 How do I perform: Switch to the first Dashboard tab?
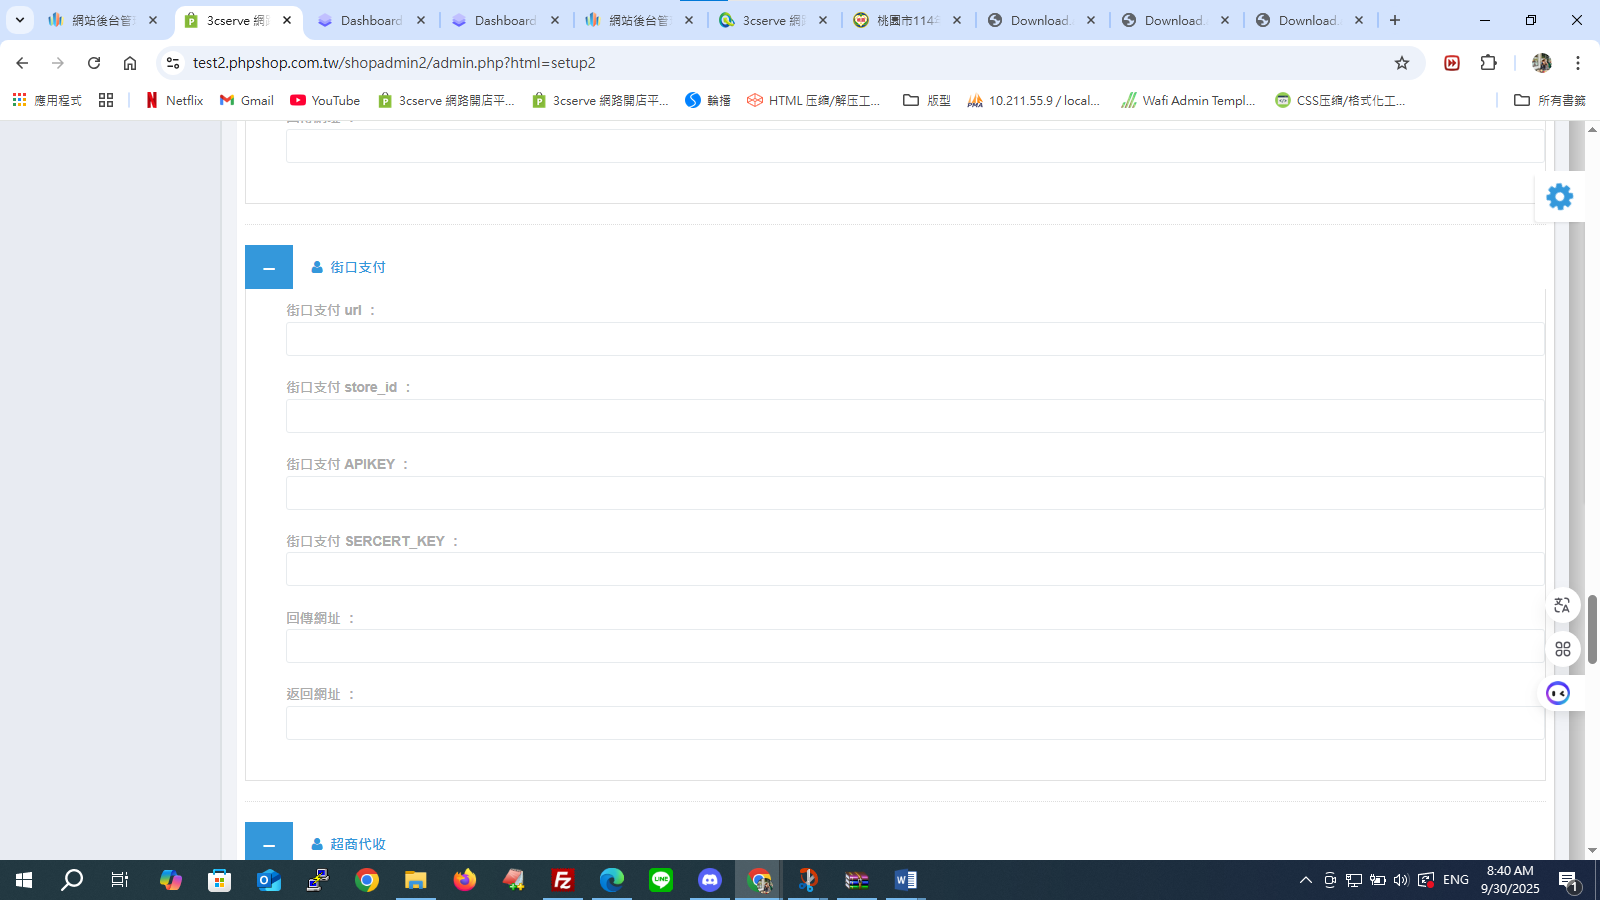pyautogui.click(x=371, y=20)
